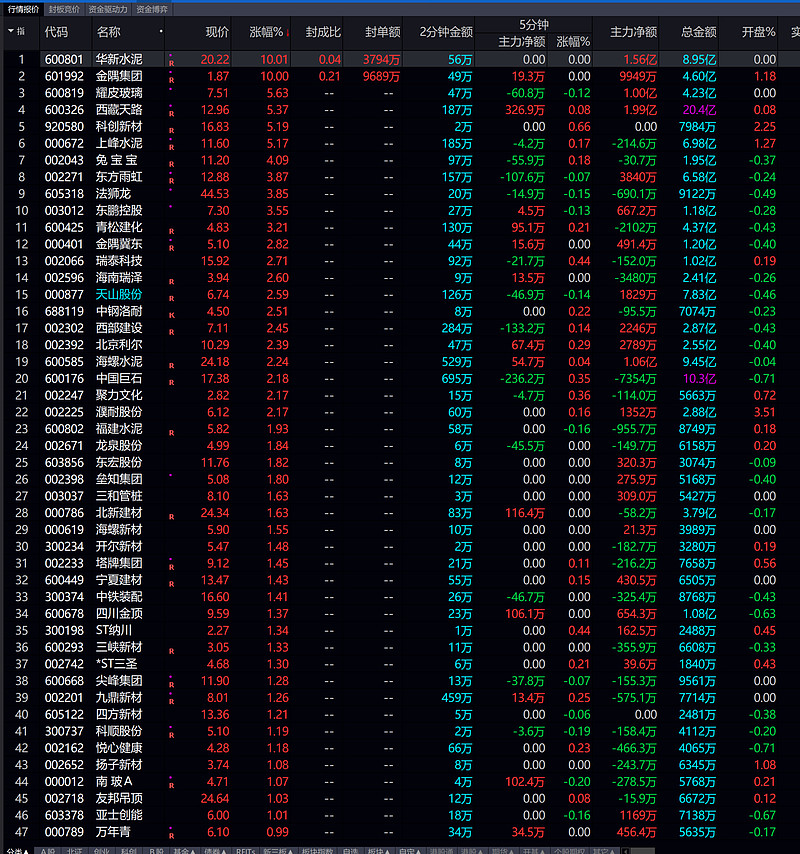Sort by 封成比 column header
This screenshot has width=800, height=854.
[323, 32]
